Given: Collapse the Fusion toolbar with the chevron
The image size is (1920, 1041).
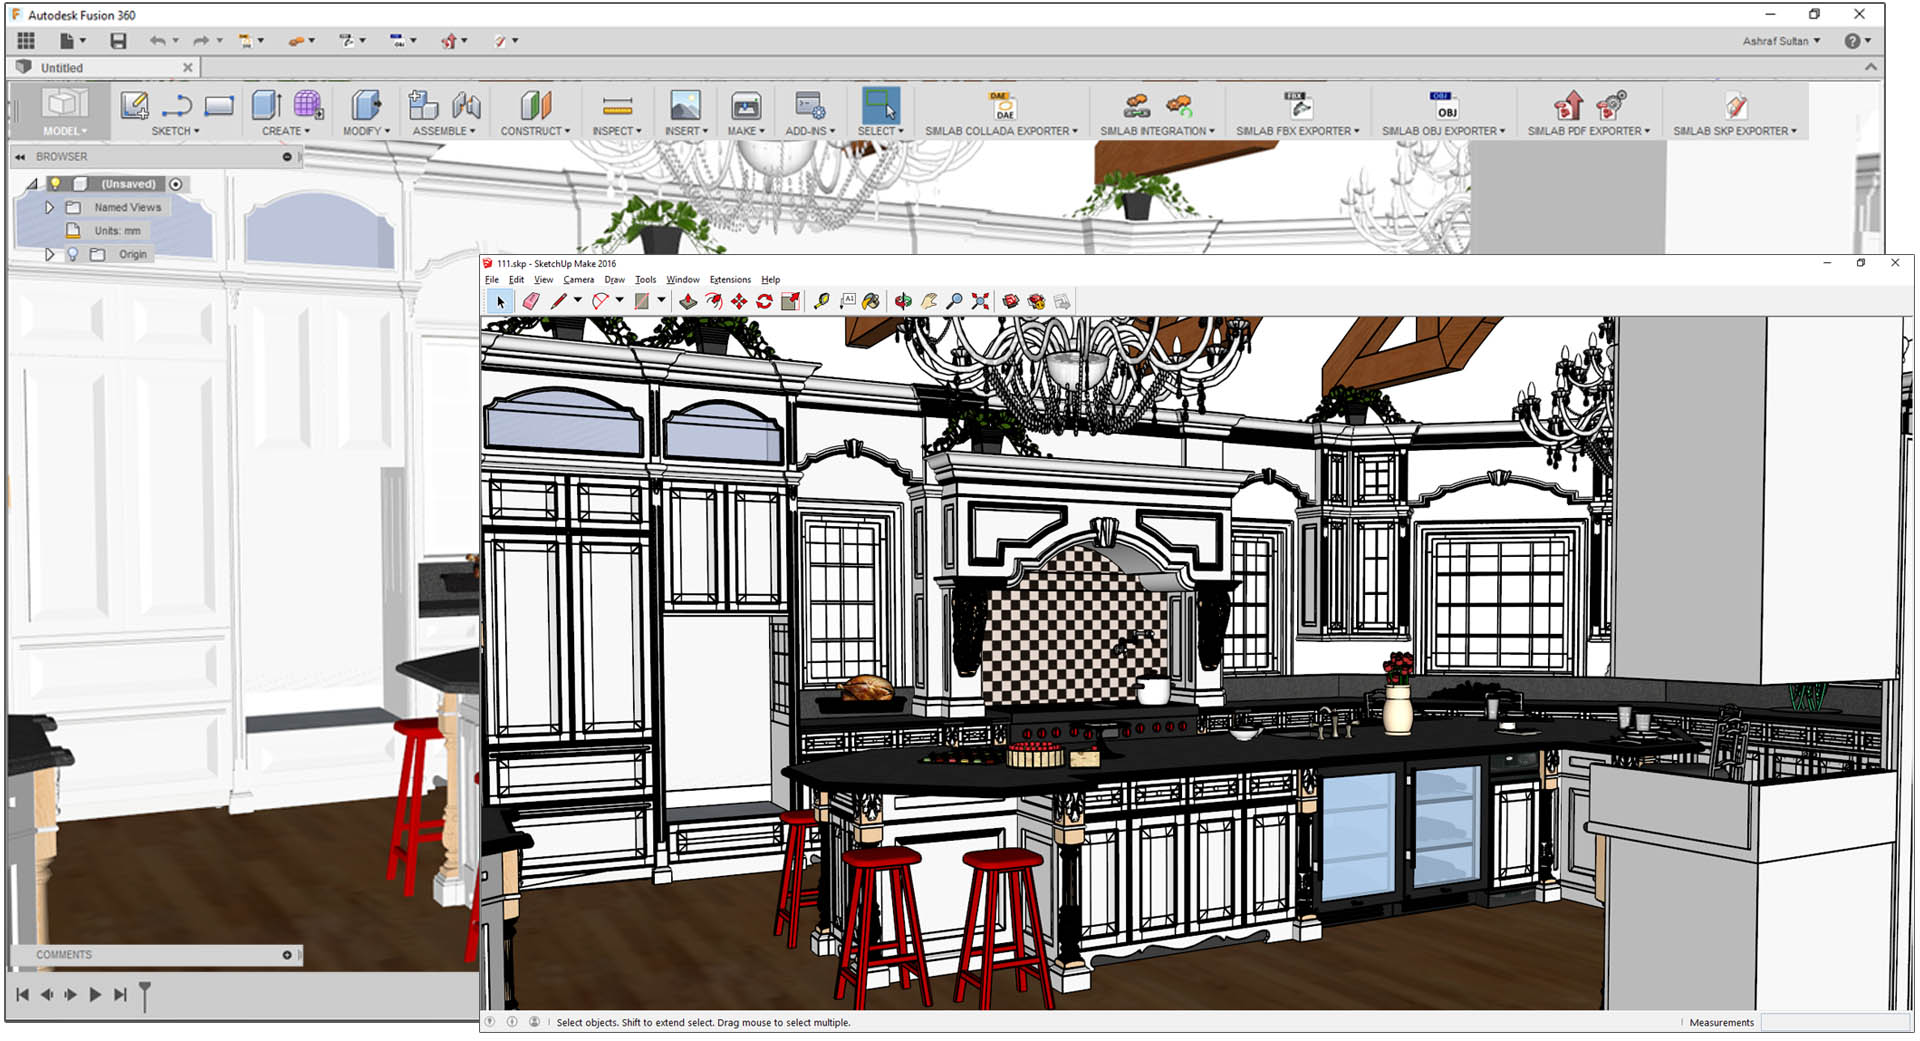Looking at the screenshot, I should click(1870, 67).
